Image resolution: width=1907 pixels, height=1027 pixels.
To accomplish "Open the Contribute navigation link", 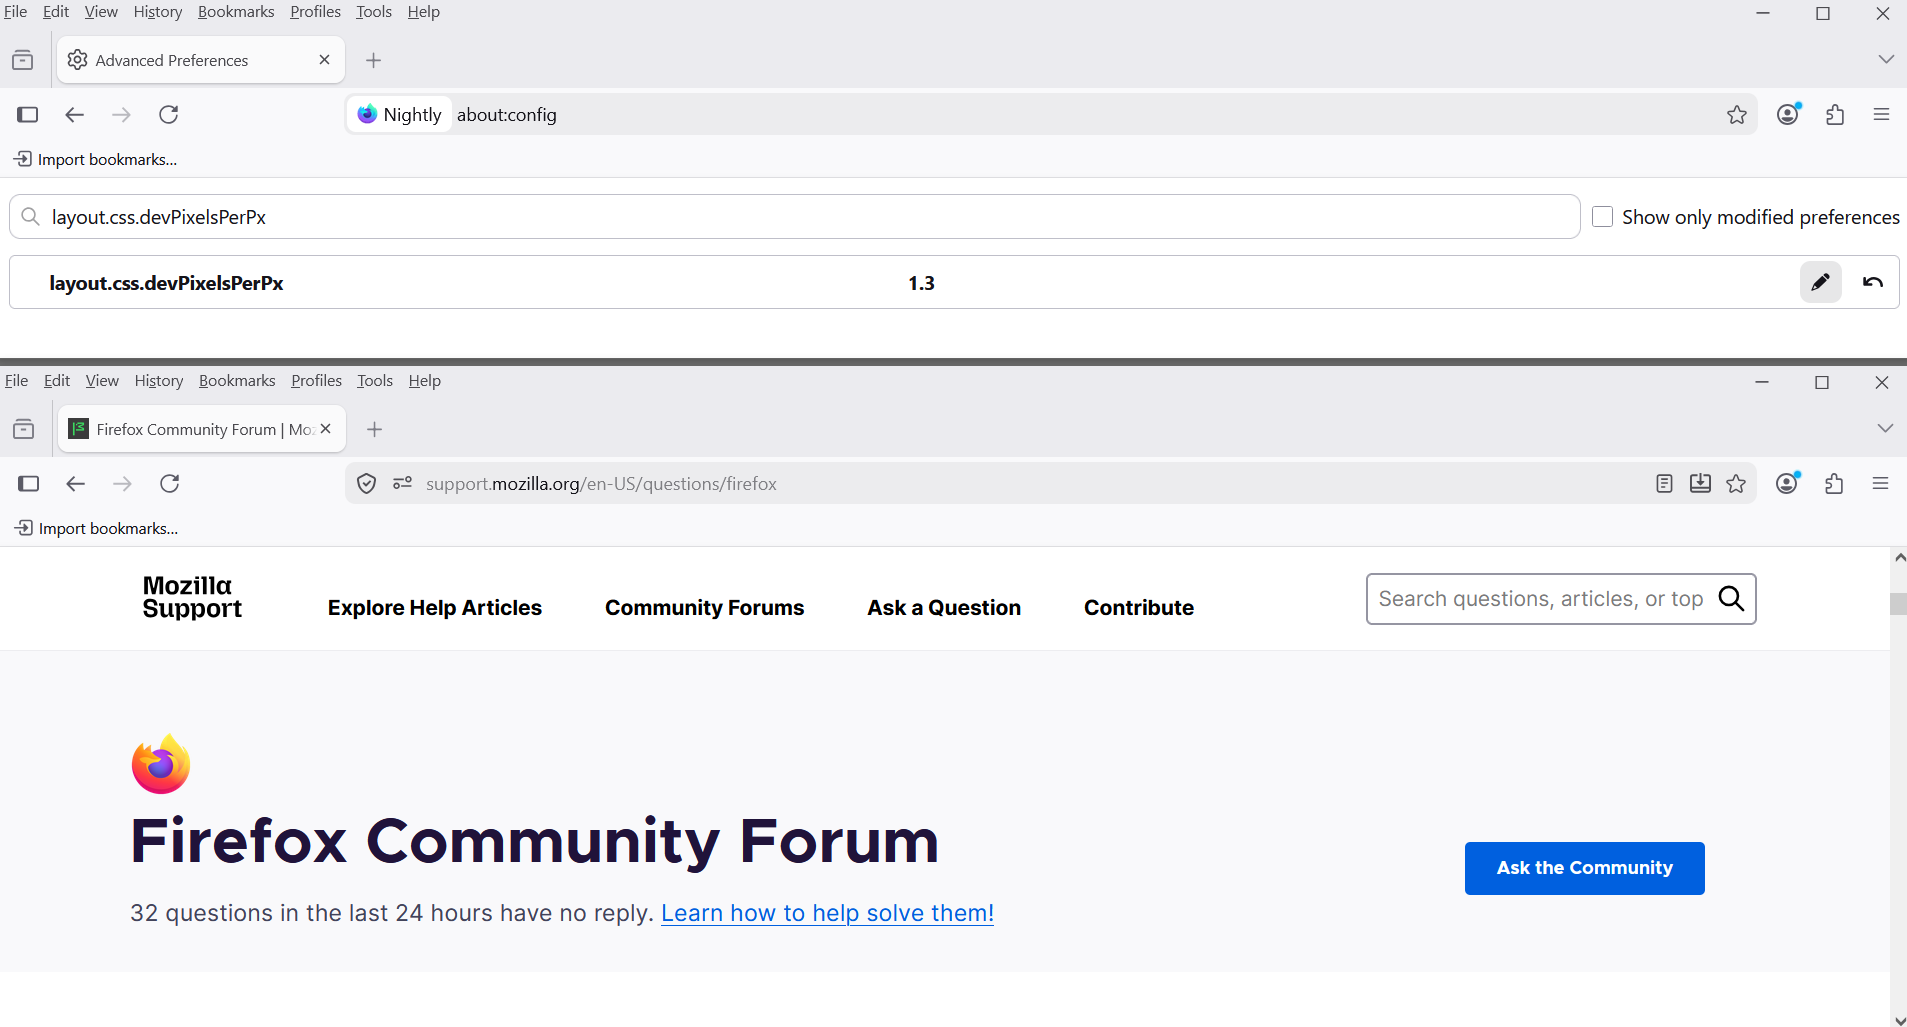I will click(1139, 608).
